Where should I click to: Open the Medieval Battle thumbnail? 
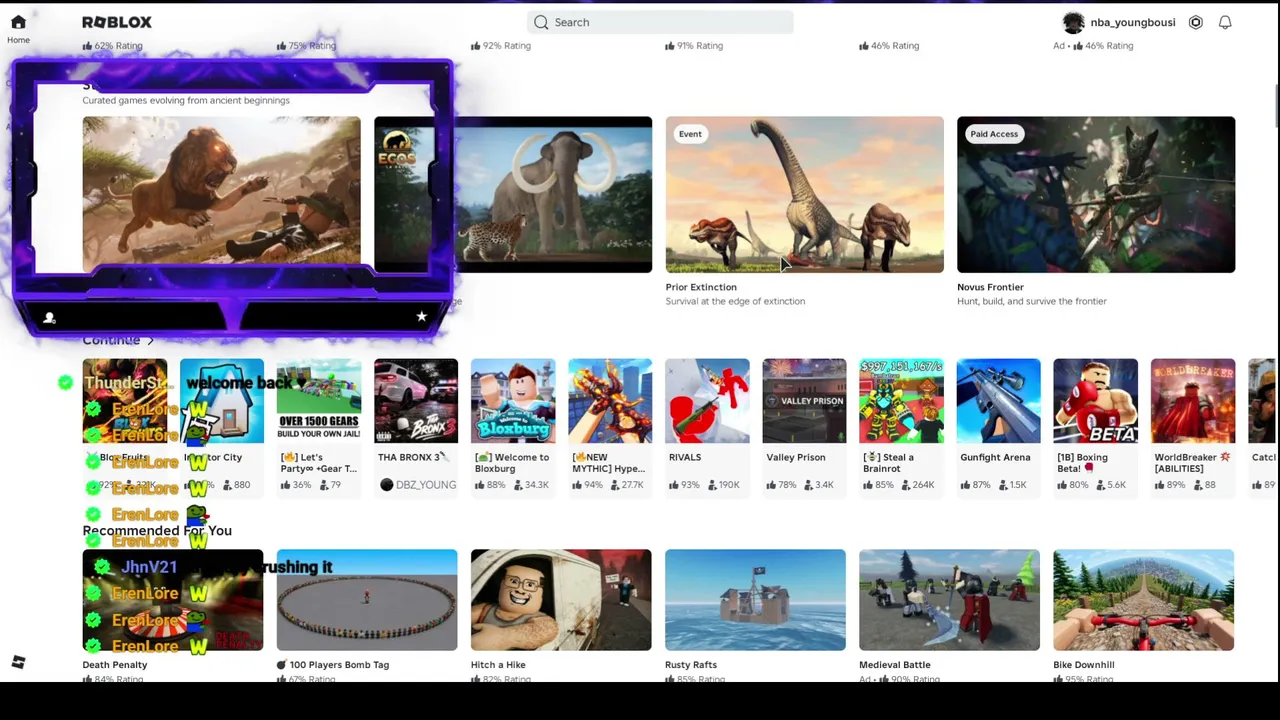(949, 600)
